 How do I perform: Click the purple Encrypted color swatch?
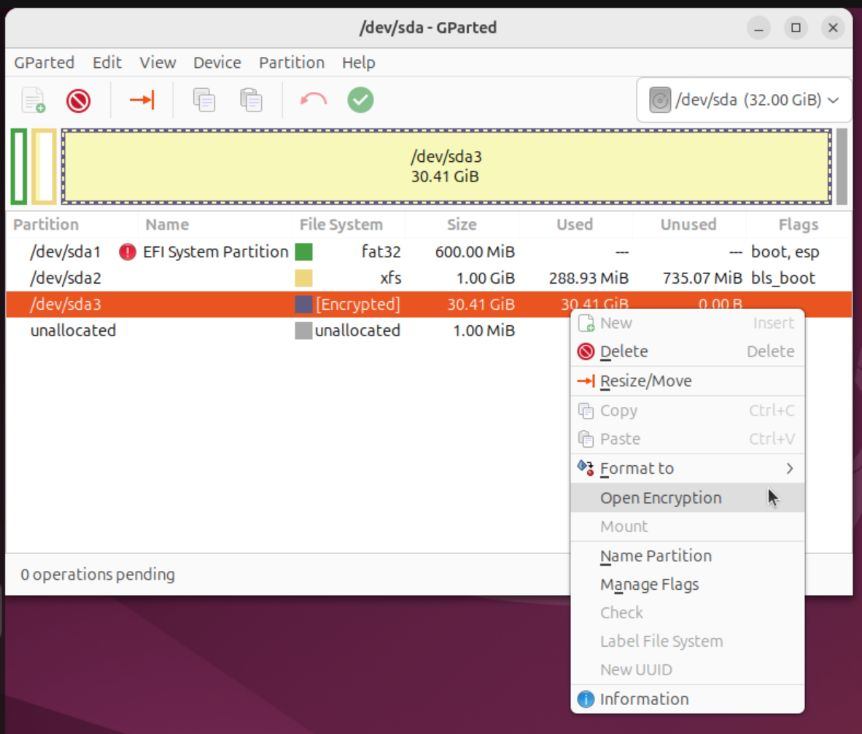303,304
